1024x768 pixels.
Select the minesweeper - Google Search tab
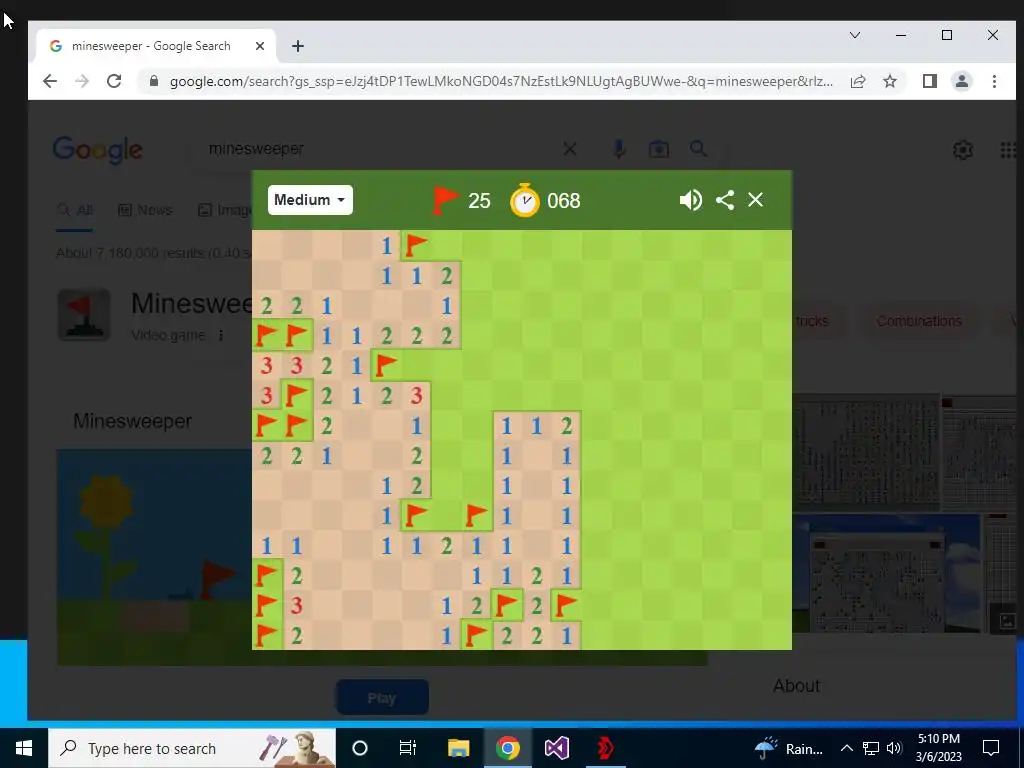(x=157, y=46)
